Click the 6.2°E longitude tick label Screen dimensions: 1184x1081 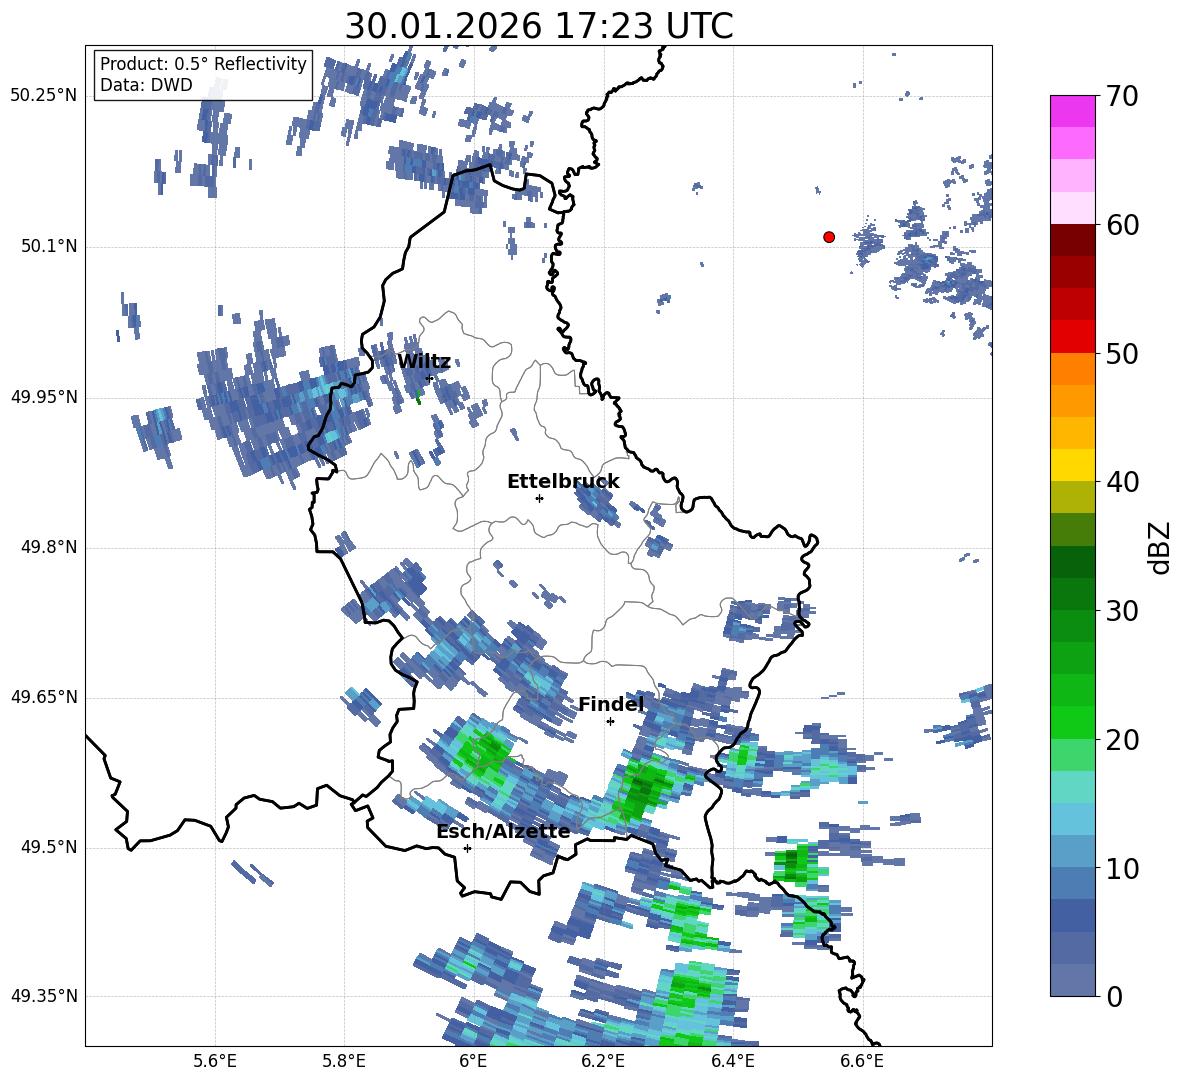pos(603,1062)
